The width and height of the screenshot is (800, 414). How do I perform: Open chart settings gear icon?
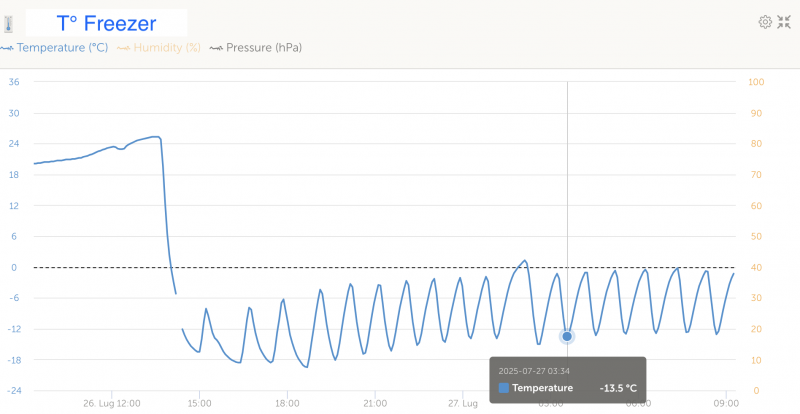coord(765,22)
